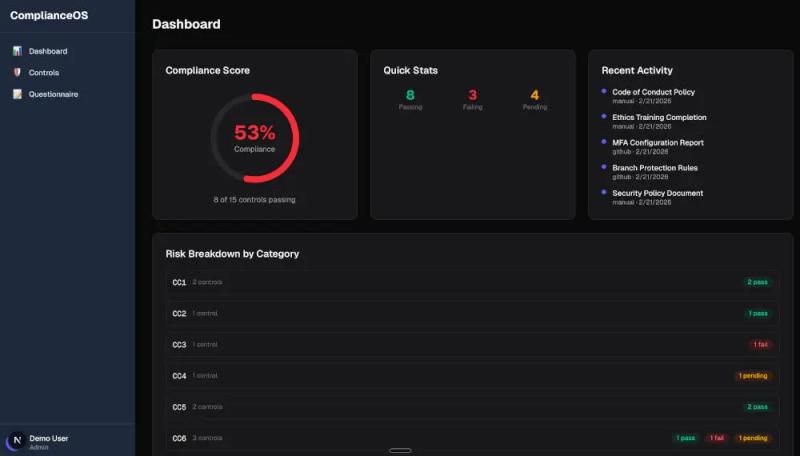Open Security Policy Document activity

658,193
